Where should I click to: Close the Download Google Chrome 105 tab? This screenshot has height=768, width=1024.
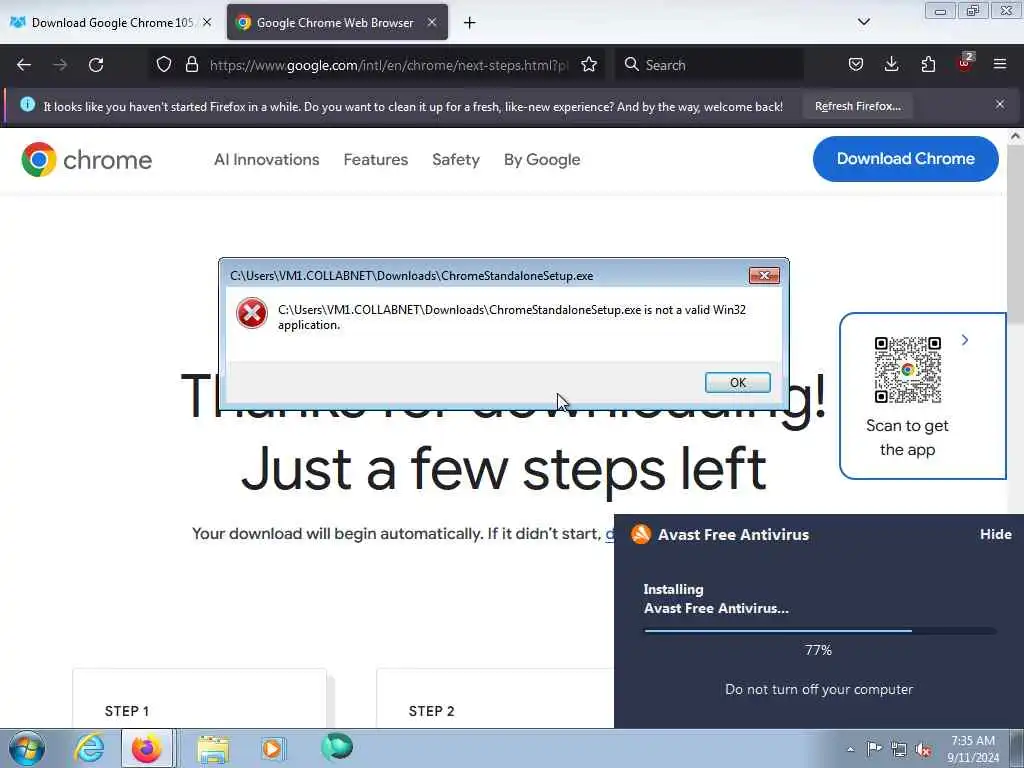(x=207, y=22)
